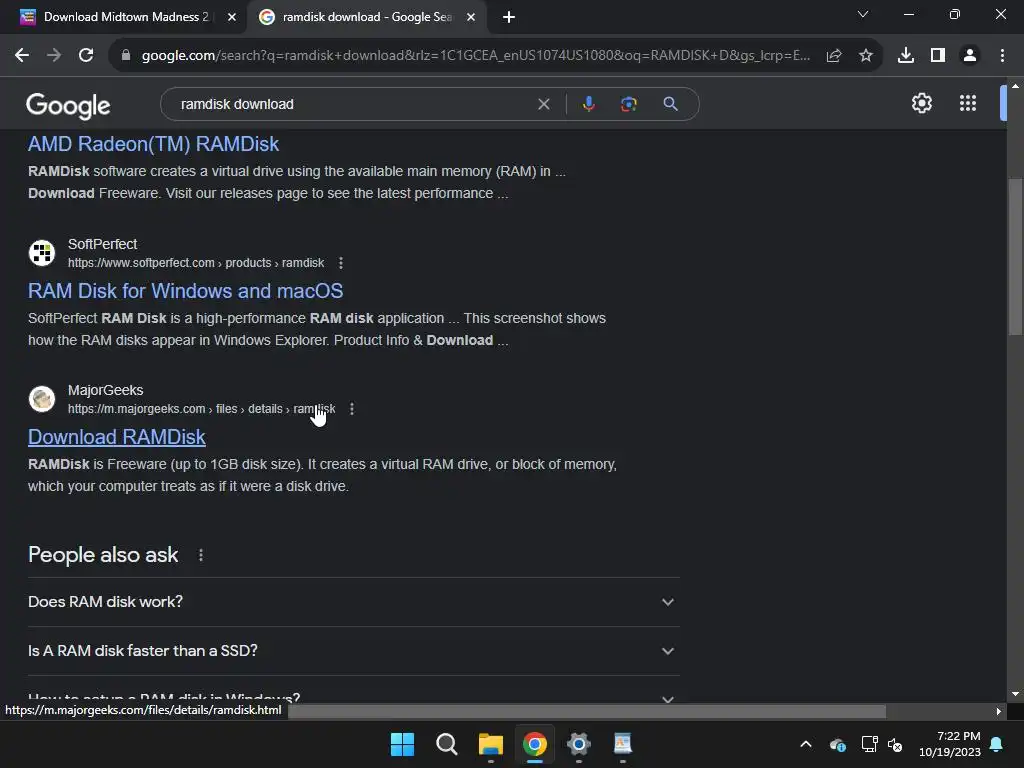This screenshot has width=1024, height=768.
Task: Show hidden system tray icons
Action: (806, 744)
